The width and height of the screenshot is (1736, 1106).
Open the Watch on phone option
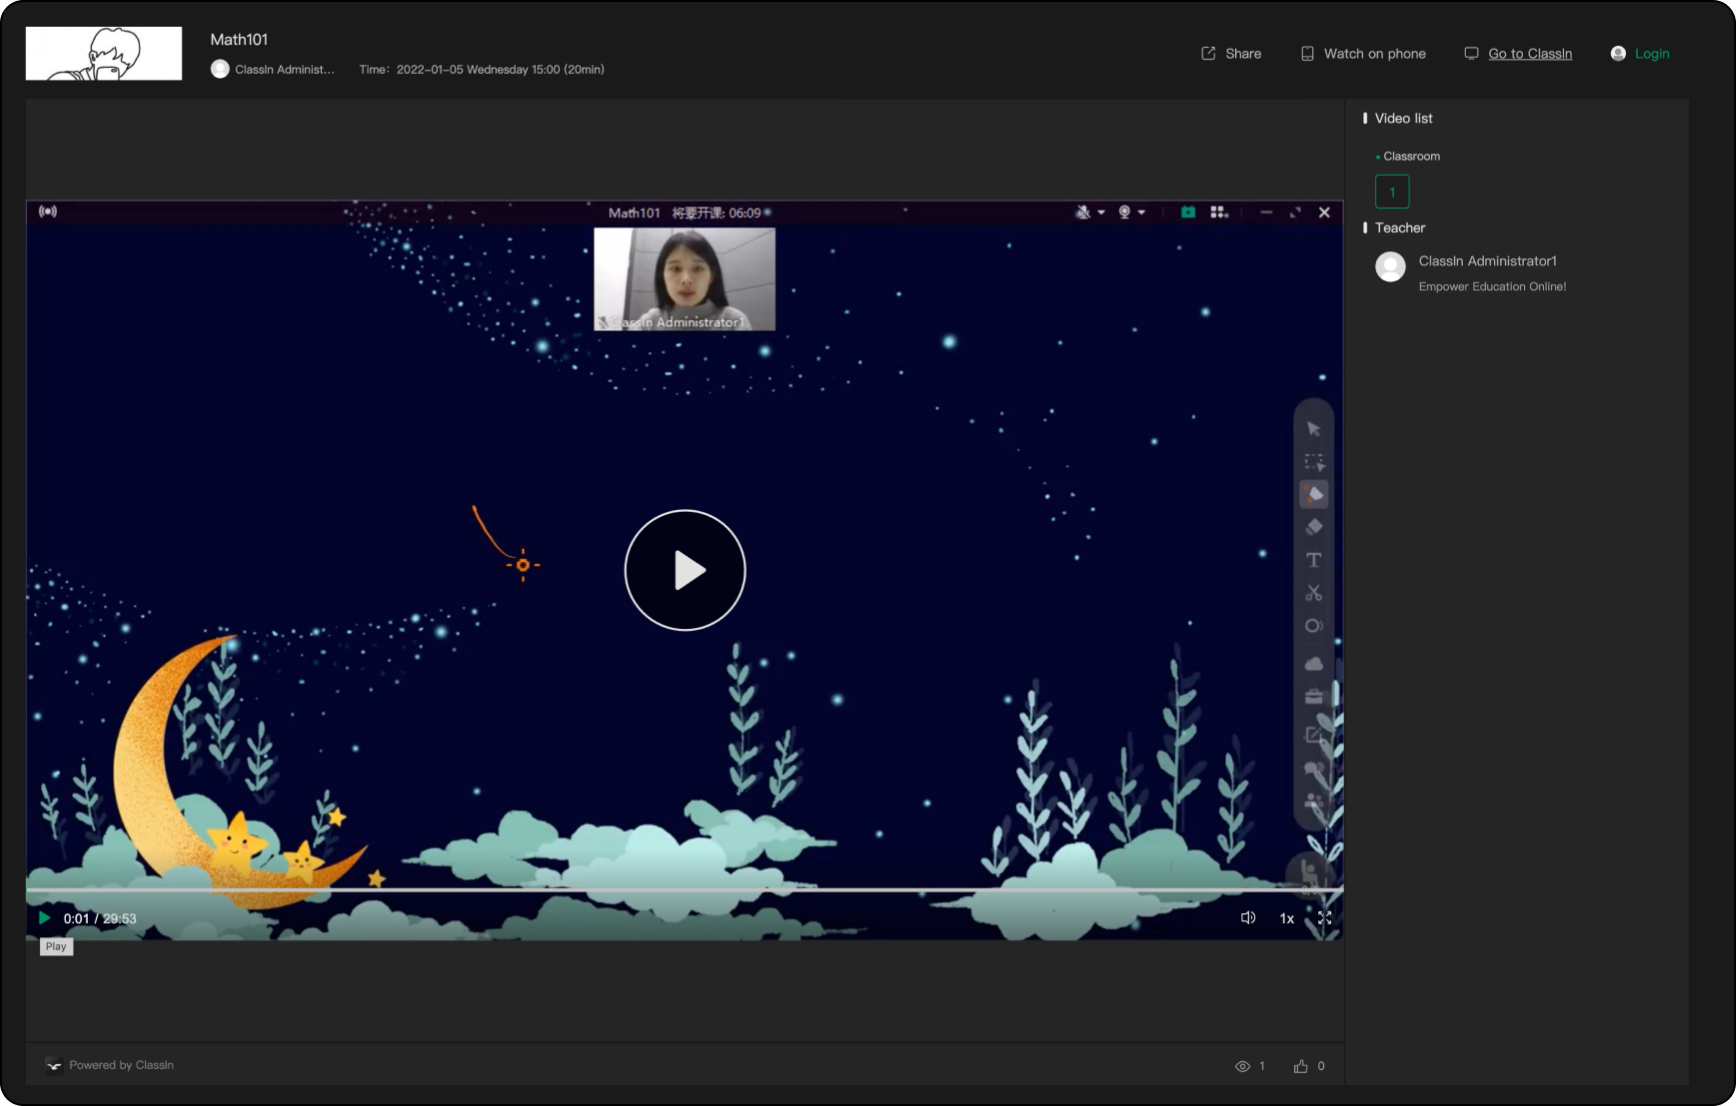tap(1363, 54)
